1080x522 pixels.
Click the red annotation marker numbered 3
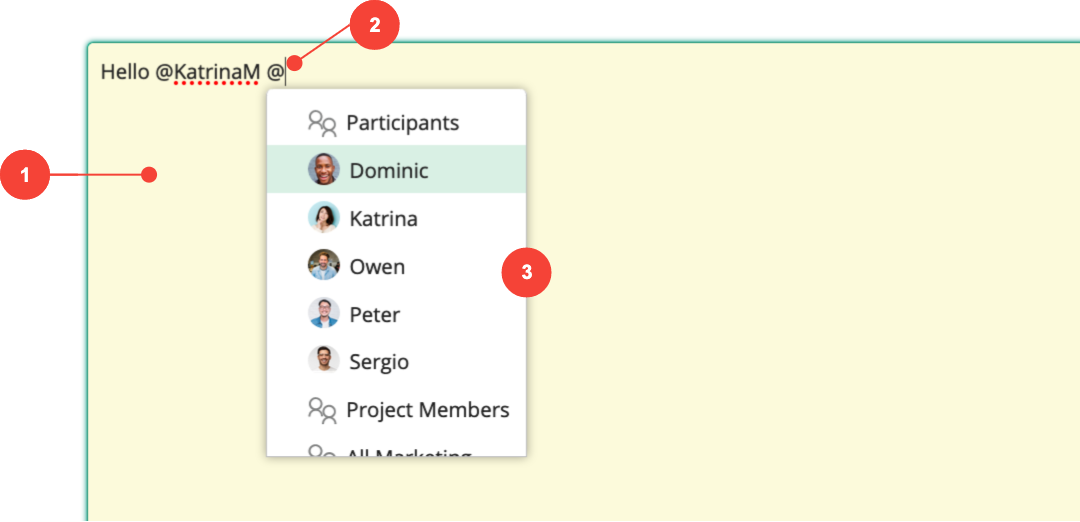(x=526, y=272)
